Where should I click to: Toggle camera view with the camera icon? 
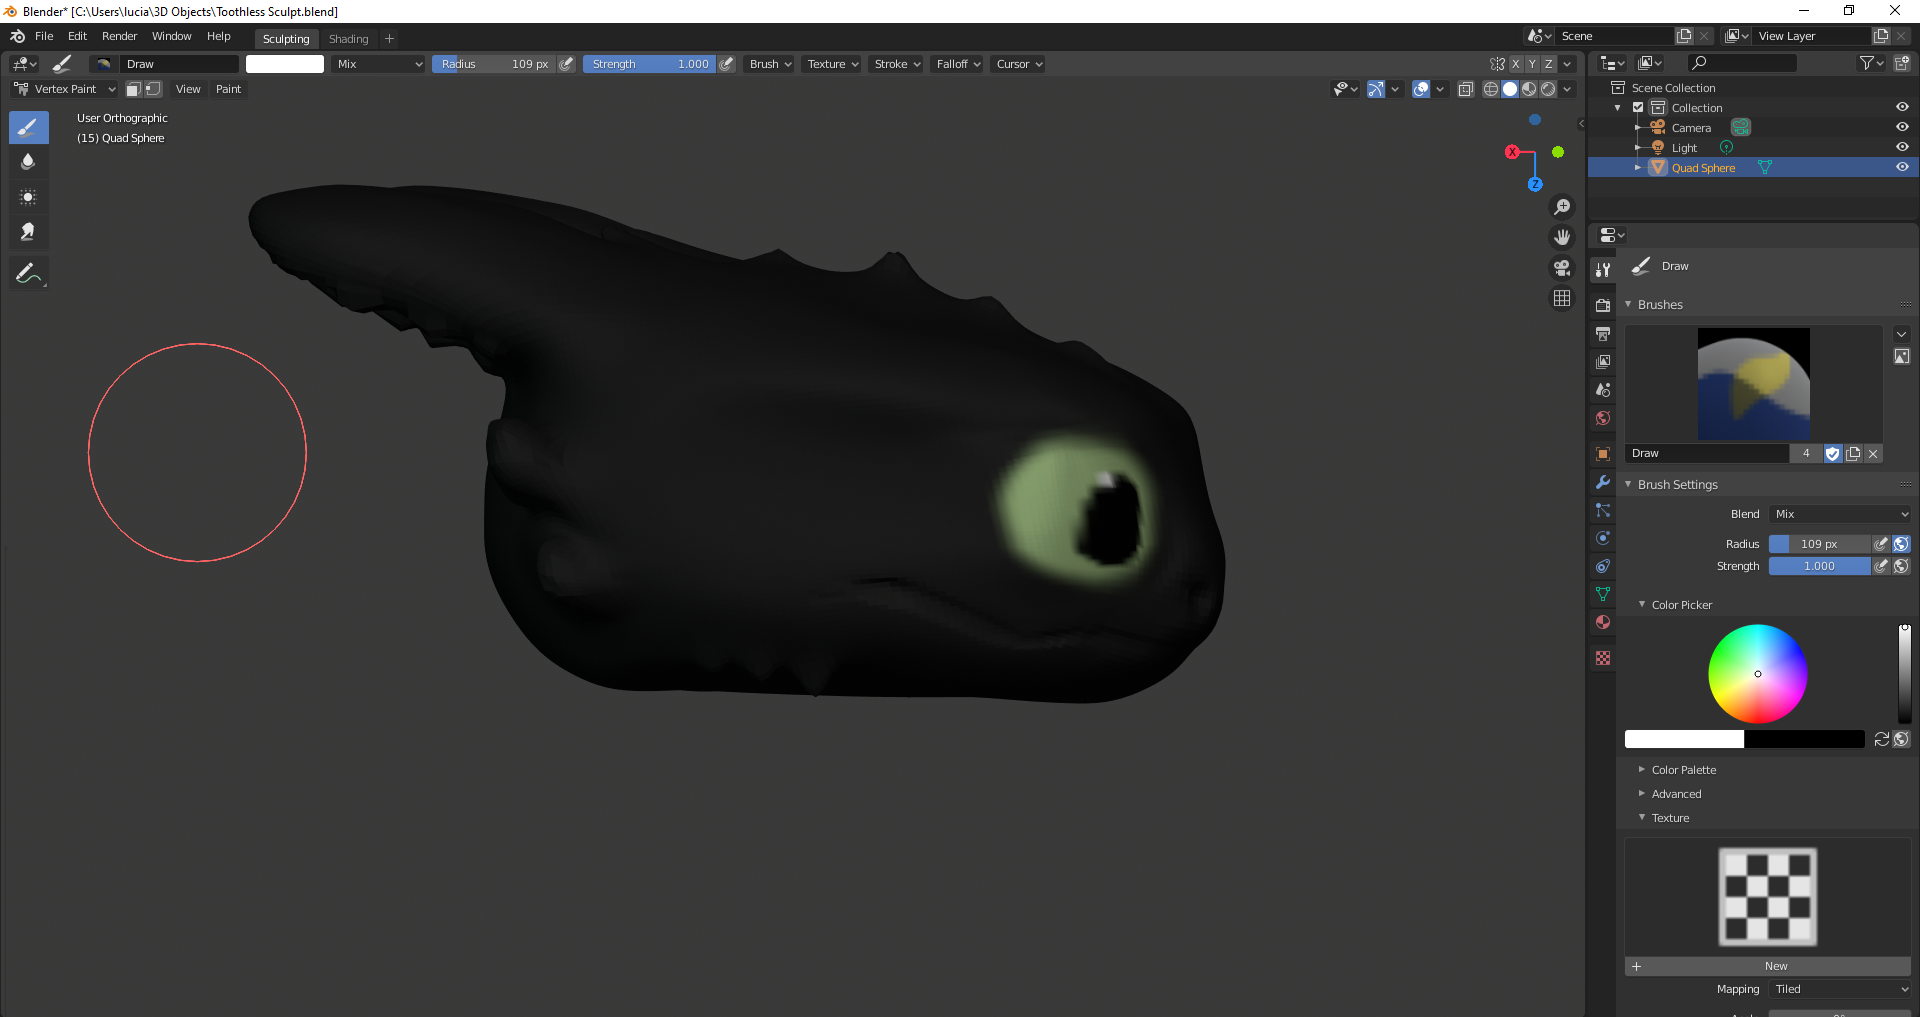click(x=1562, y=268)
